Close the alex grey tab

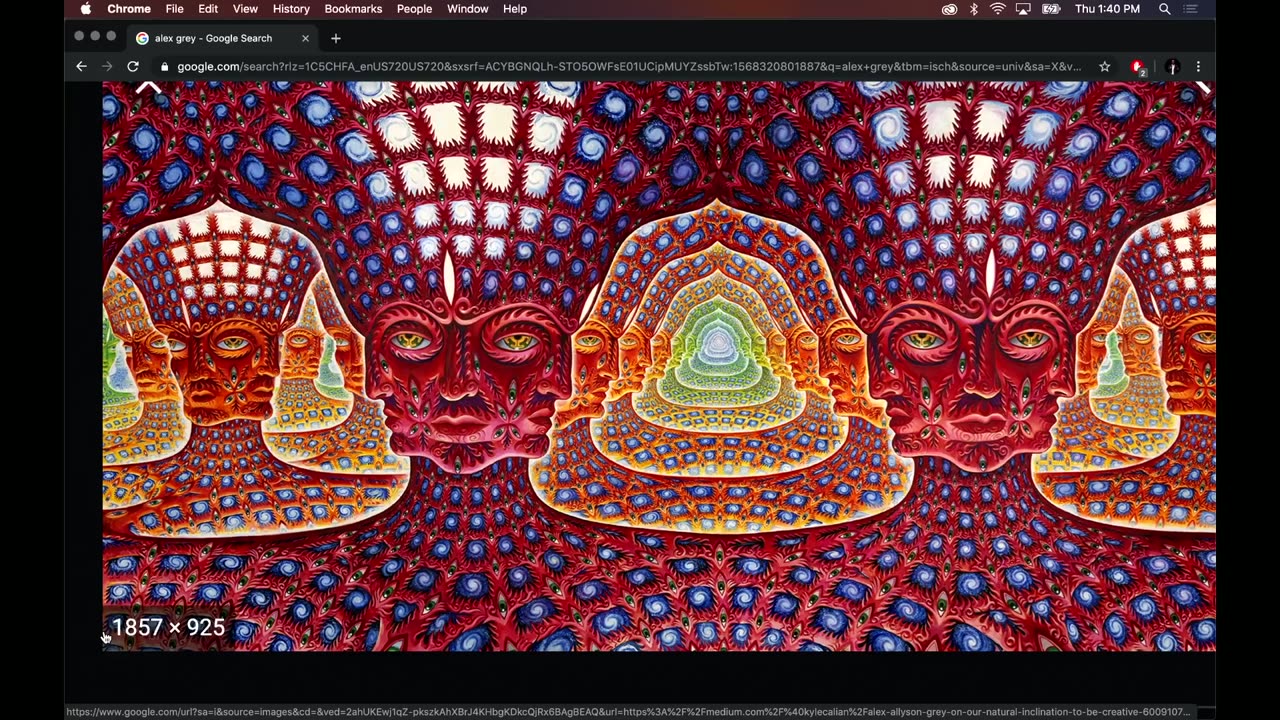click(305, 38)
